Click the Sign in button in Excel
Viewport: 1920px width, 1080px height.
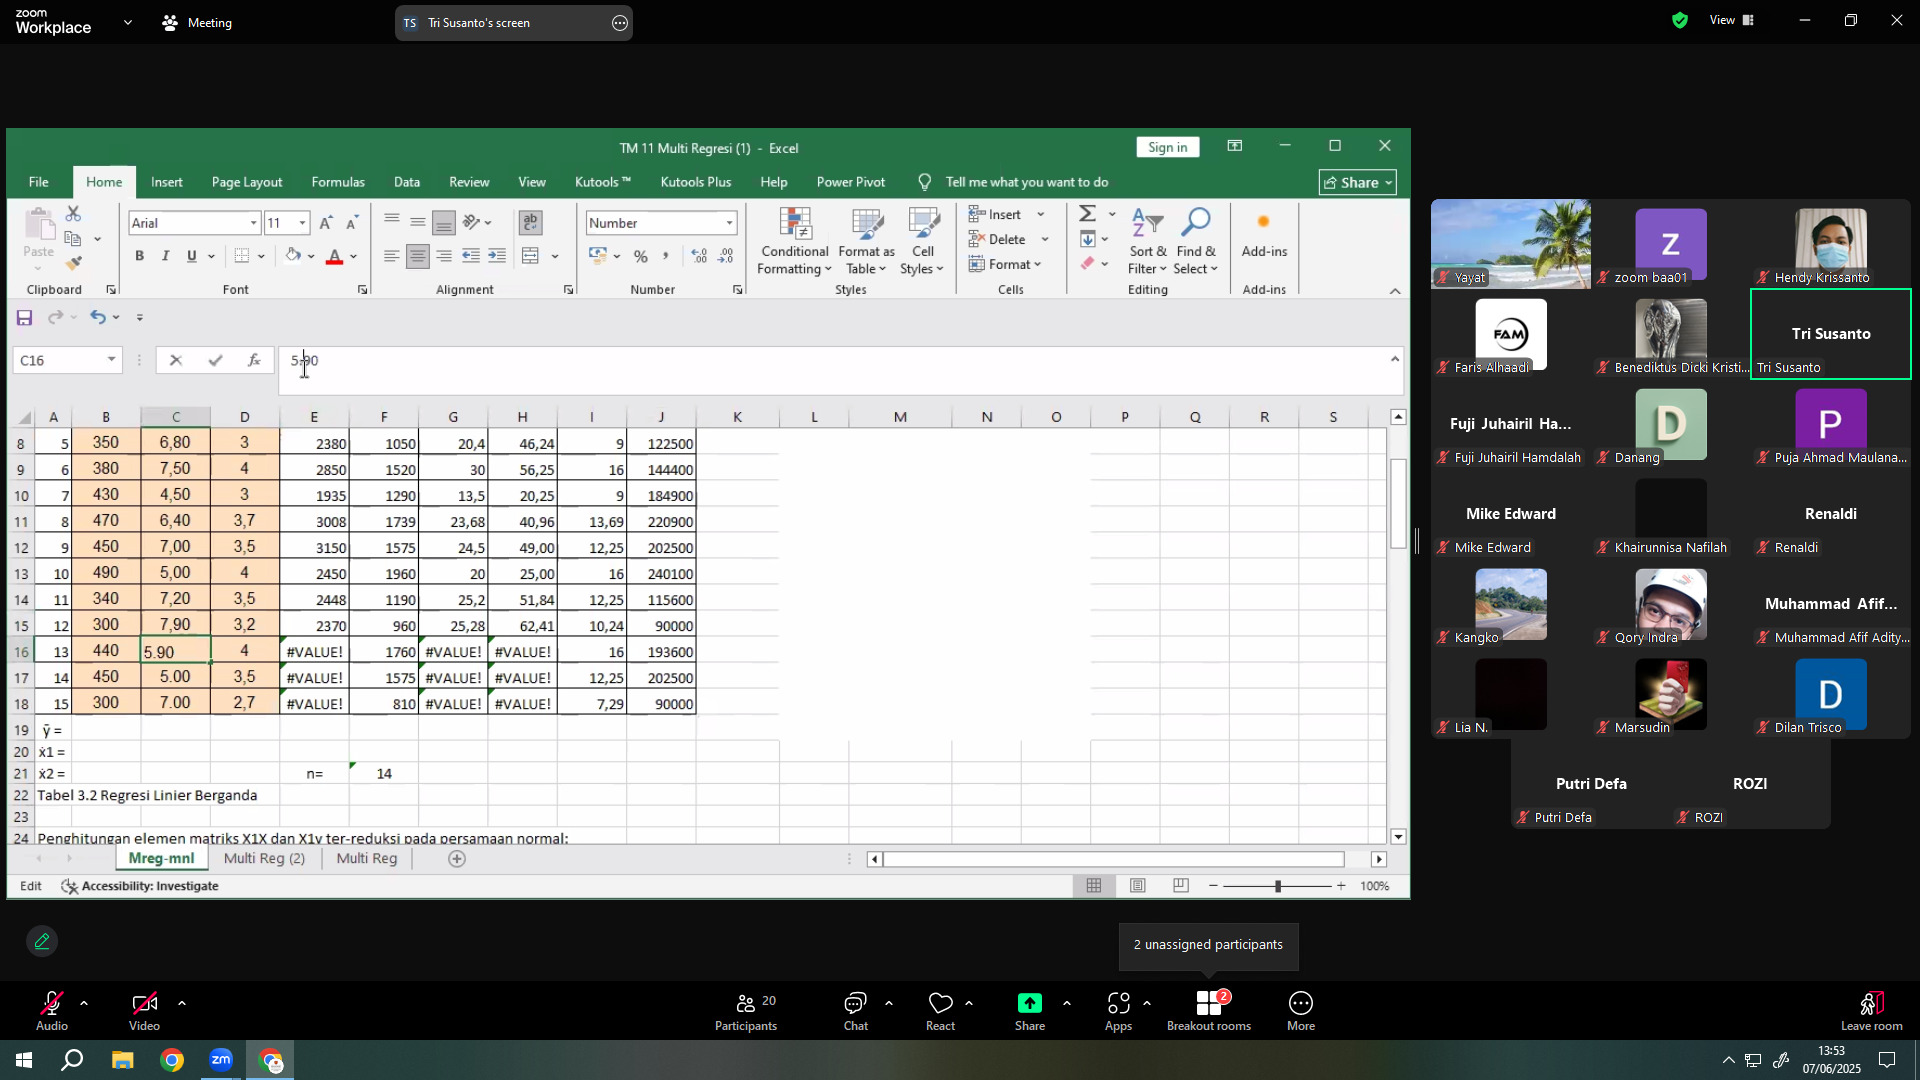pyautogui.click(x=1168, y=147)
